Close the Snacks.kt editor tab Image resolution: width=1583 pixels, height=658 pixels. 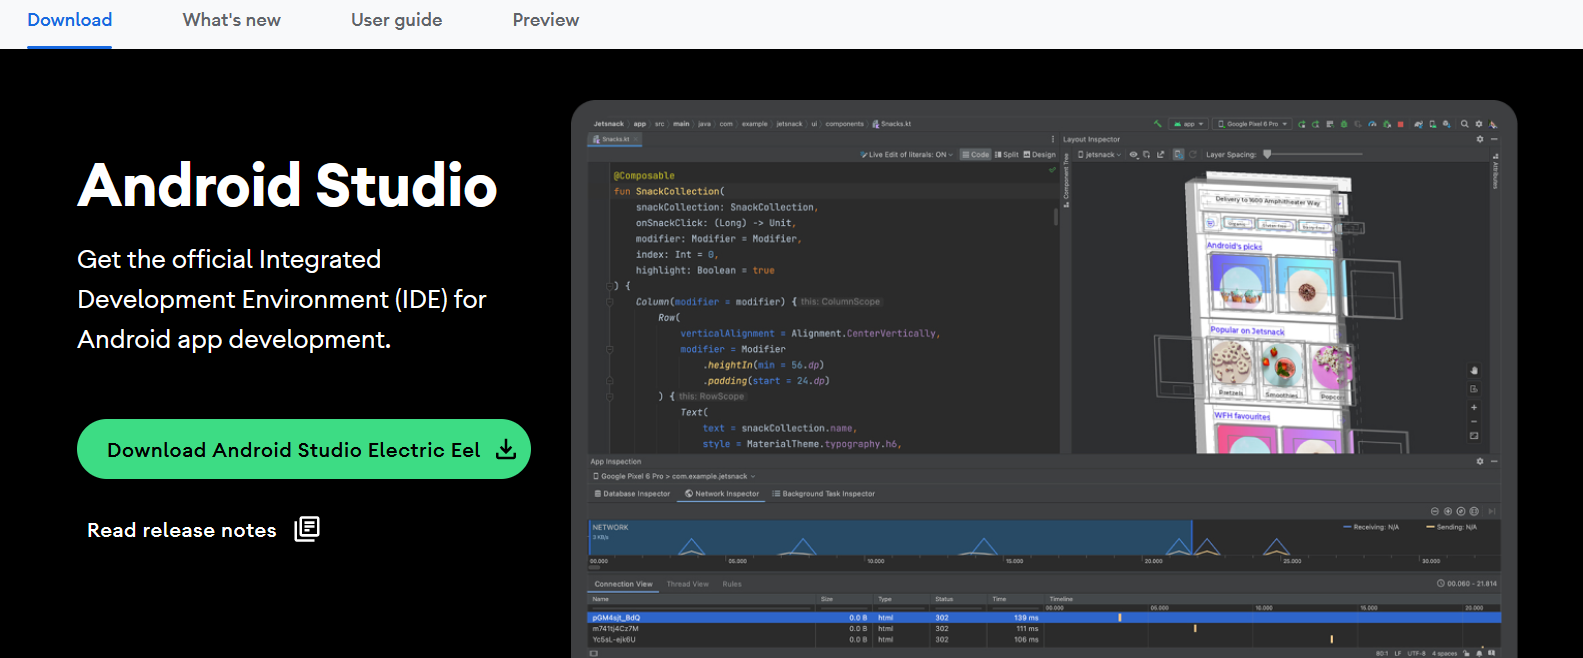(635, 139)
